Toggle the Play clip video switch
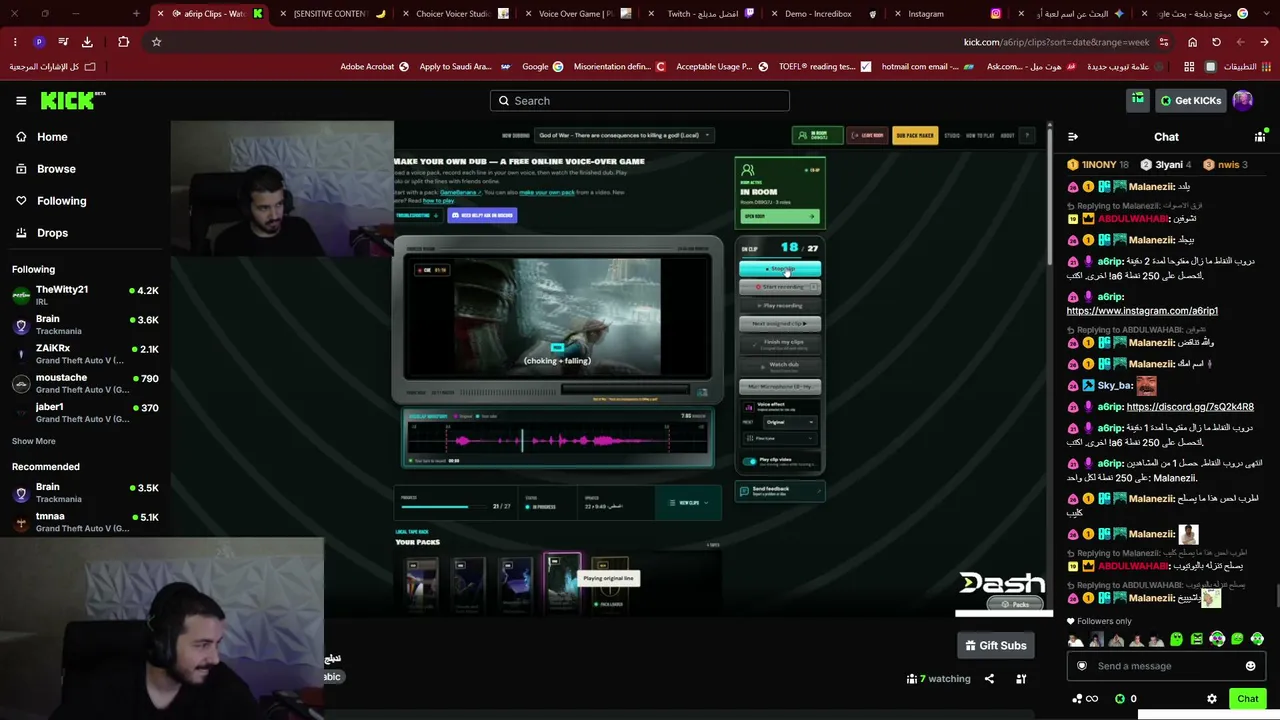 pyautogui.click(x=749, y=461)
